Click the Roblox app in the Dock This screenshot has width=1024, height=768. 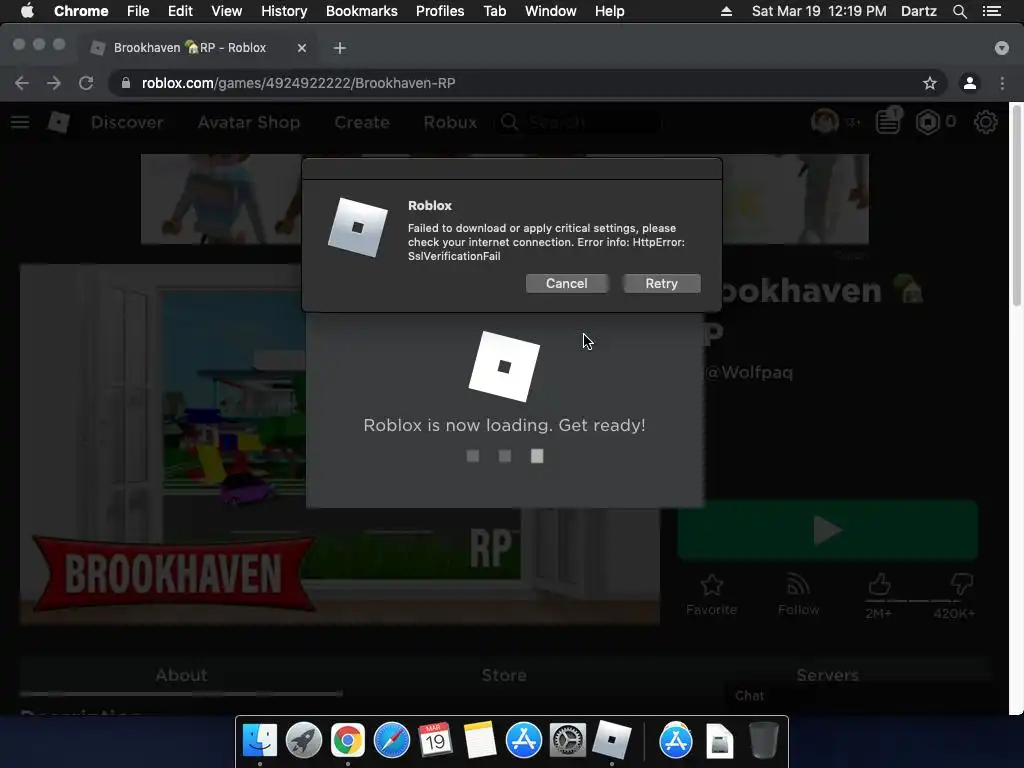(612, 741)
